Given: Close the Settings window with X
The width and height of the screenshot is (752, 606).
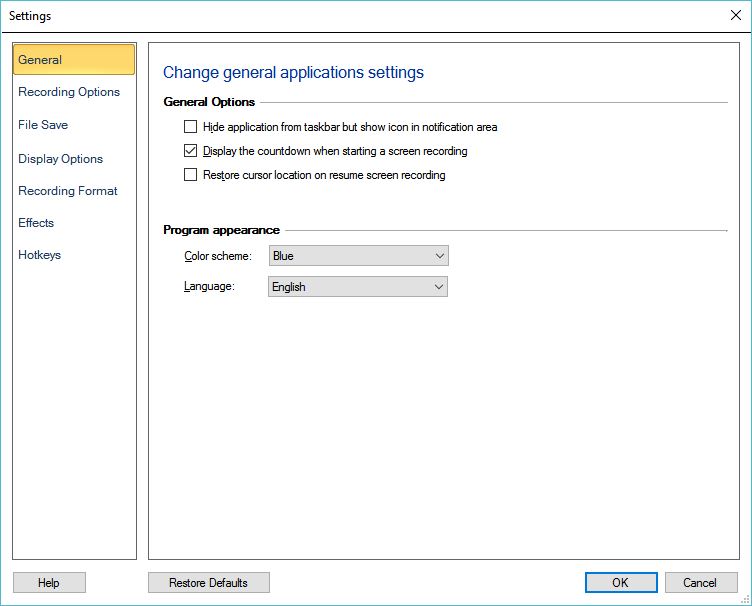Looking at the screenshot, I should (x=735, y=15).
